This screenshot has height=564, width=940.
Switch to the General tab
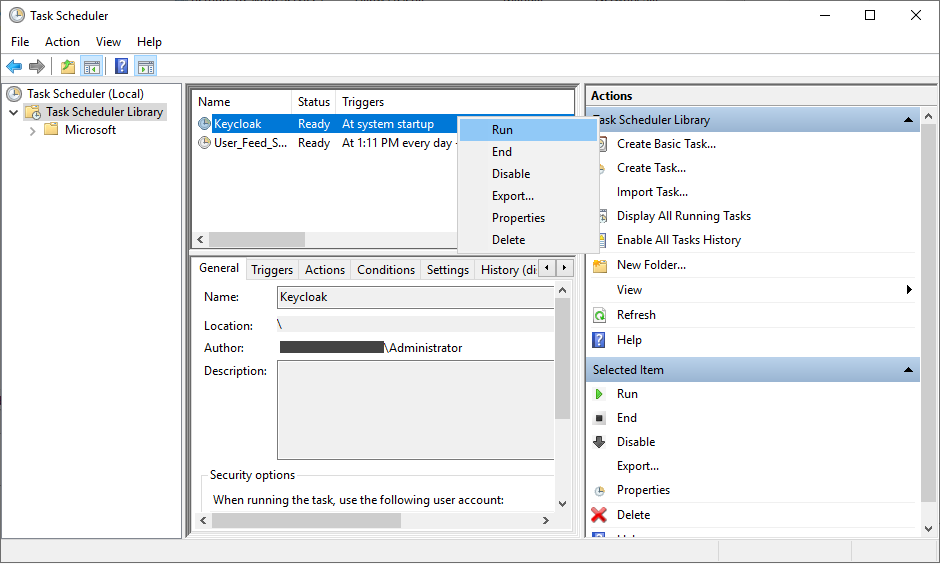point(219,268)
